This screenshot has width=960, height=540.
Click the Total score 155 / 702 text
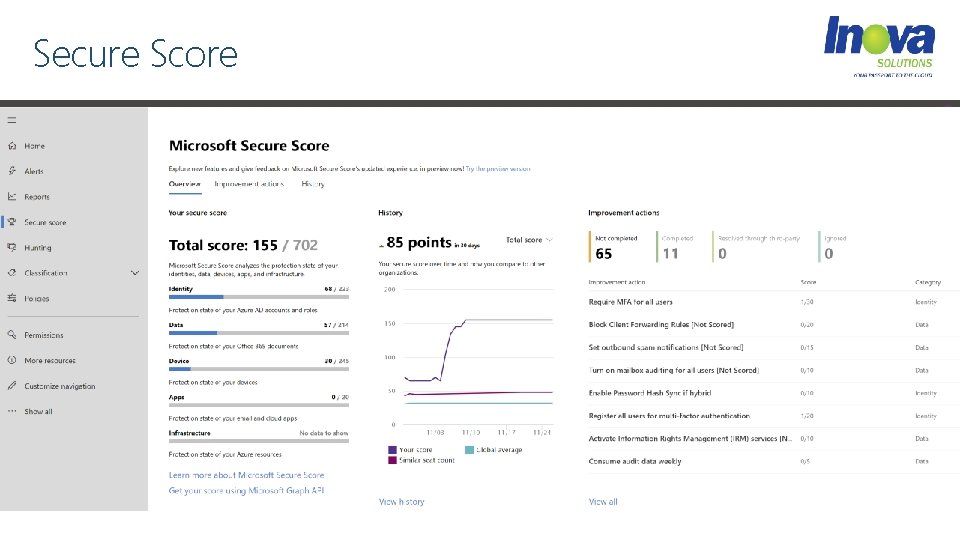tap(243, 245)
